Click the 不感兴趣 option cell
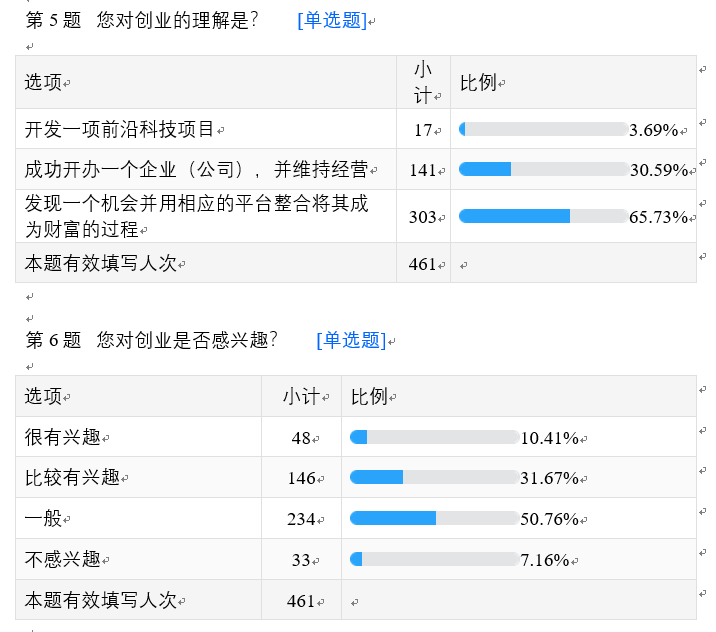This screenshot has width=716, height=632. pyautogui.click(x=63, y=559)
